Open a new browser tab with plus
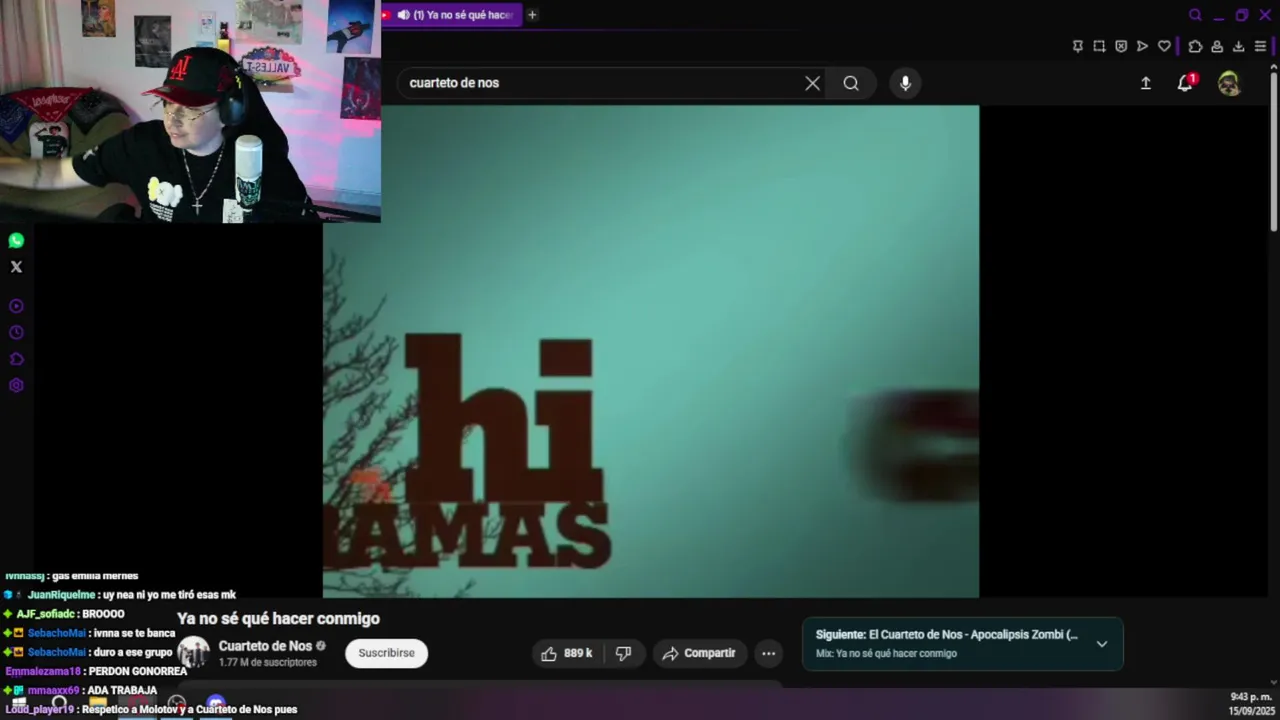Screen dimensions: 1280x720 [532, 15]
